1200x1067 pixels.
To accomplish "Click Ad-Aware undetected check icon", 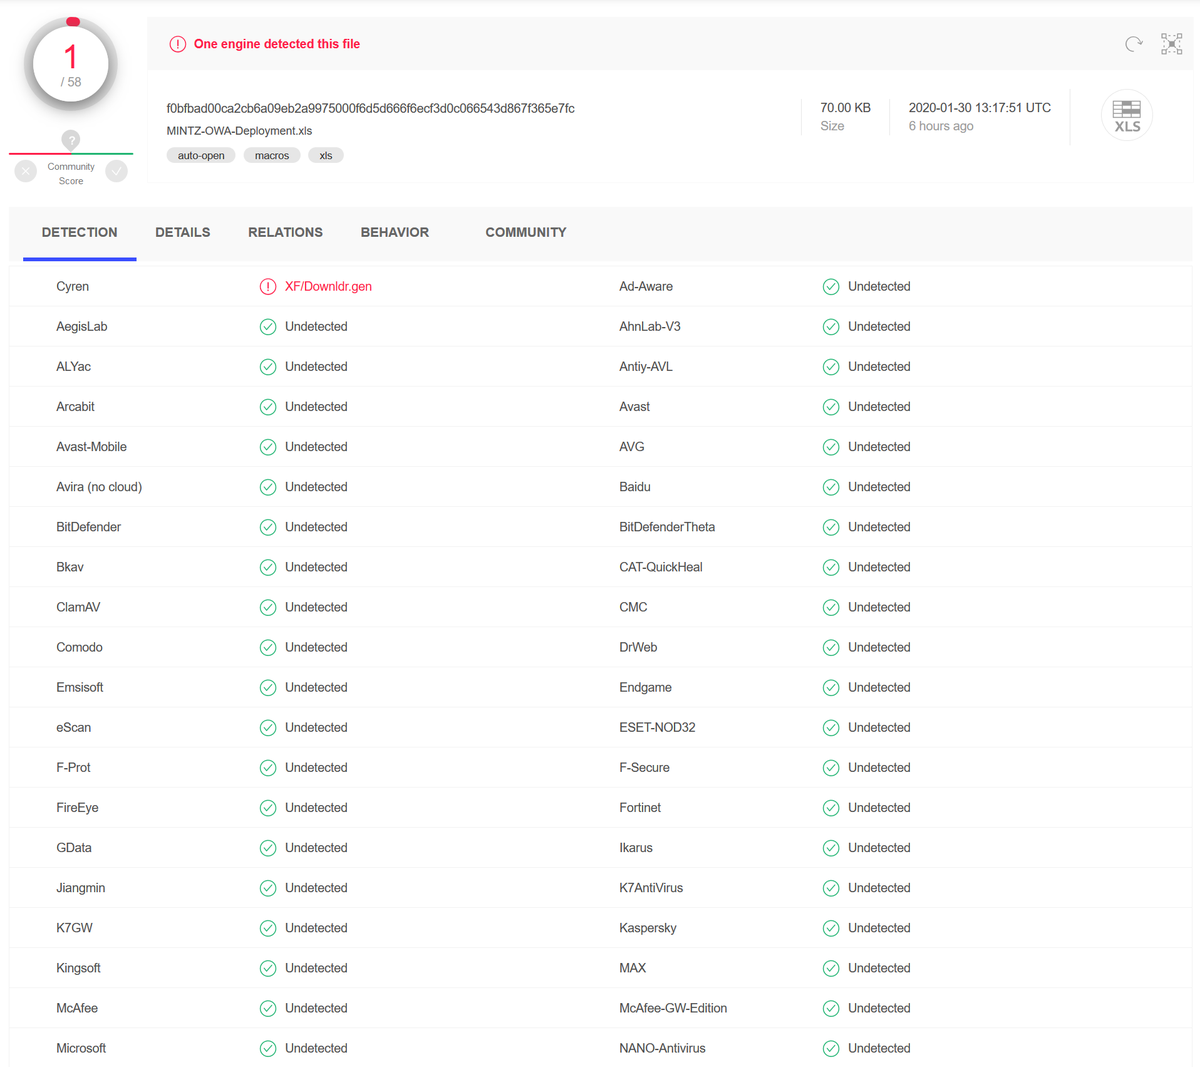I will click(x=831, y=287).
